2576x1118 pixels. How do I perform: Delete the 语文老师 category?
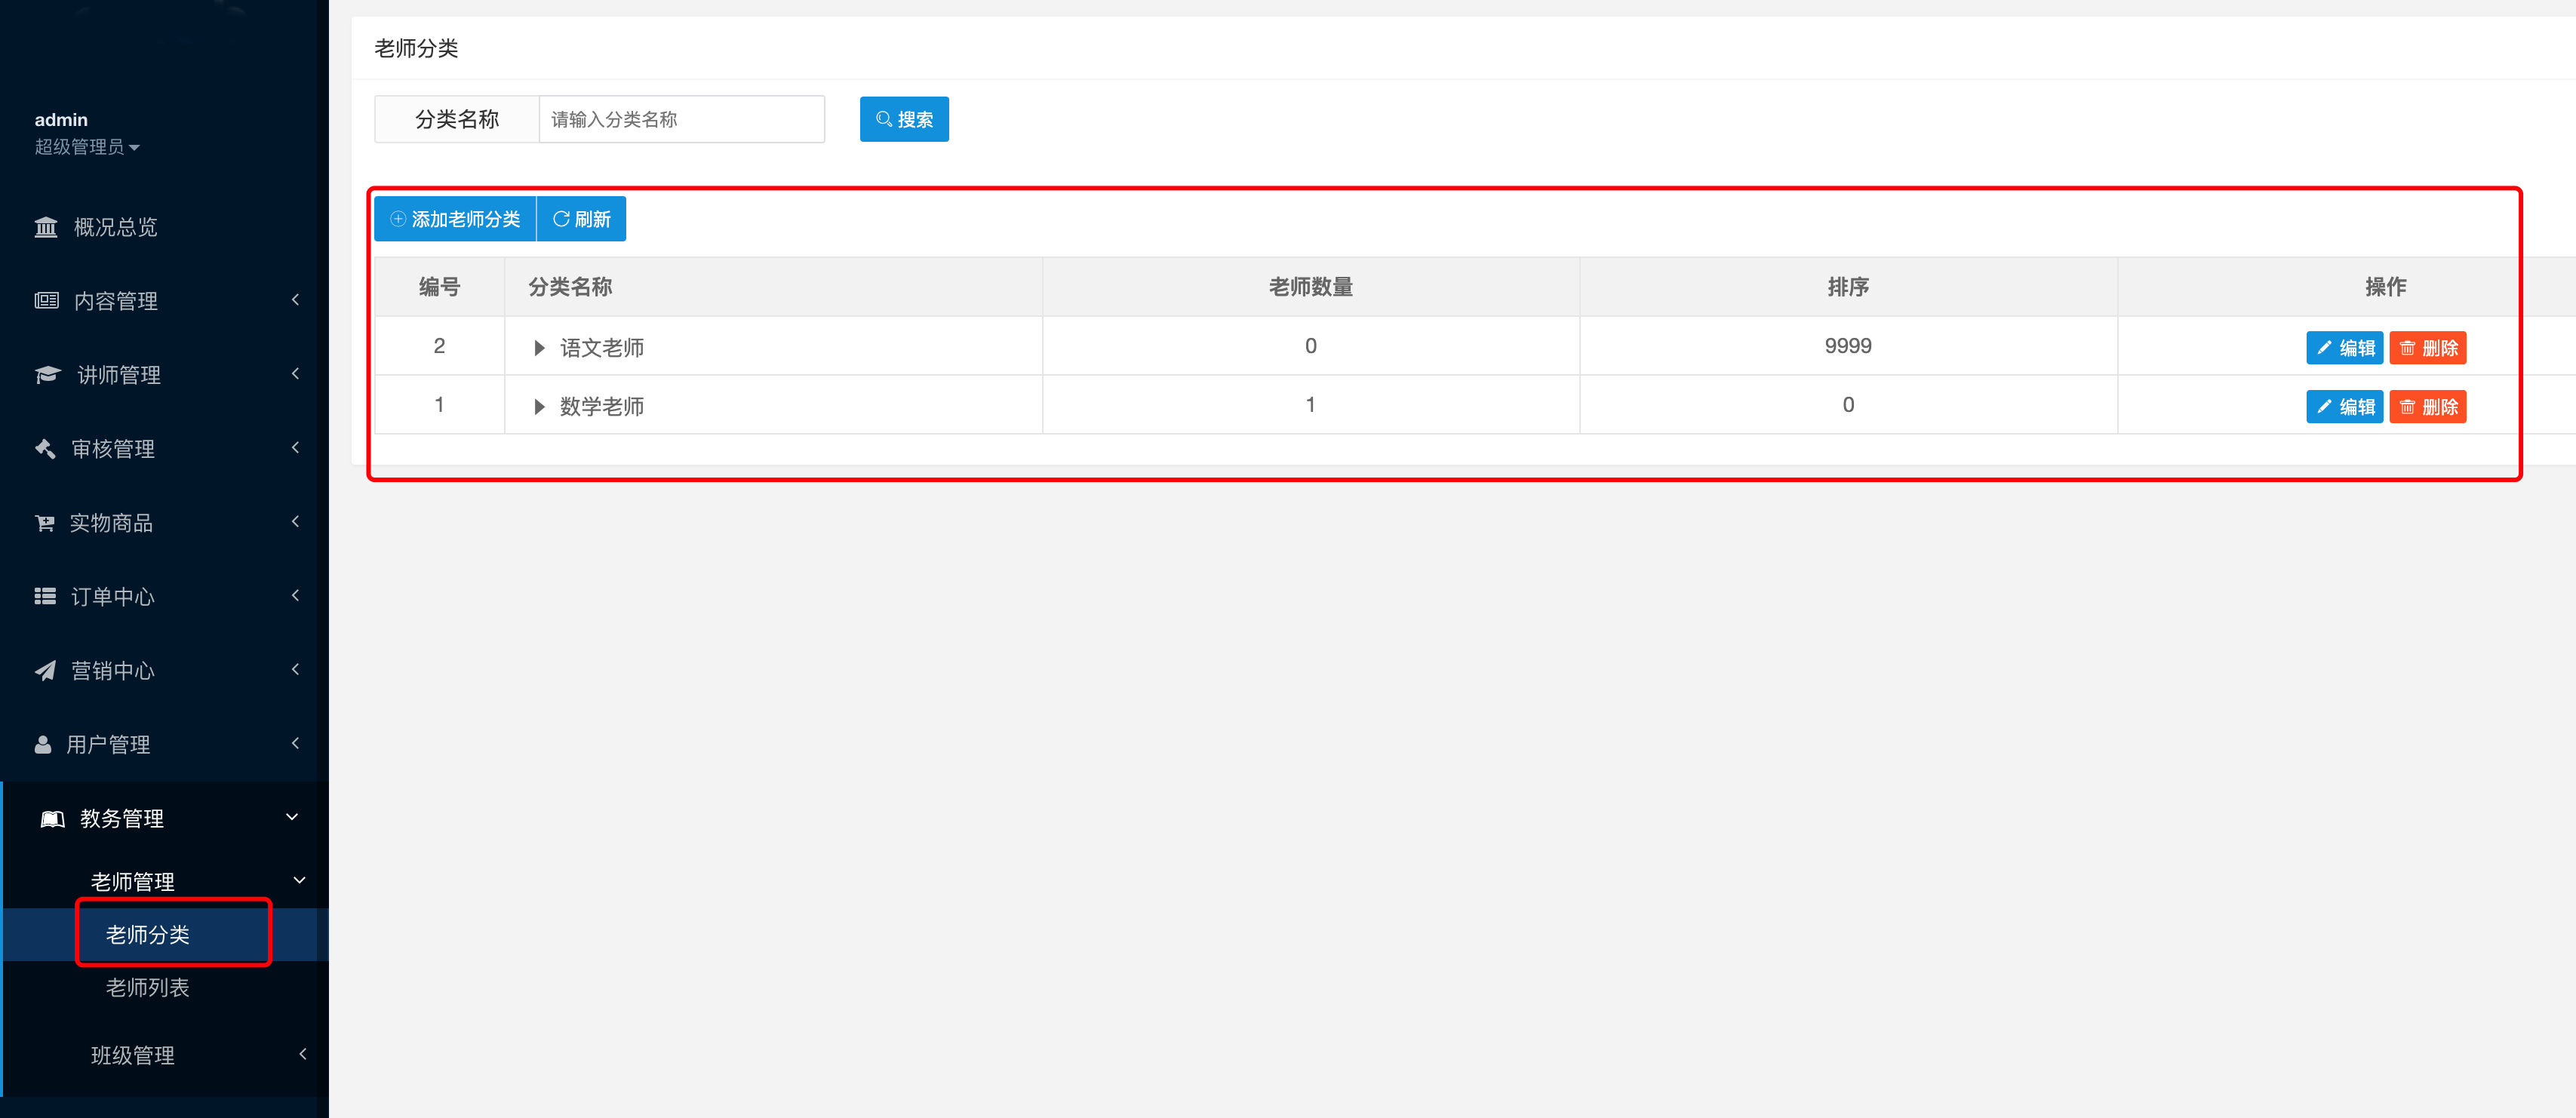[2427, 348]
